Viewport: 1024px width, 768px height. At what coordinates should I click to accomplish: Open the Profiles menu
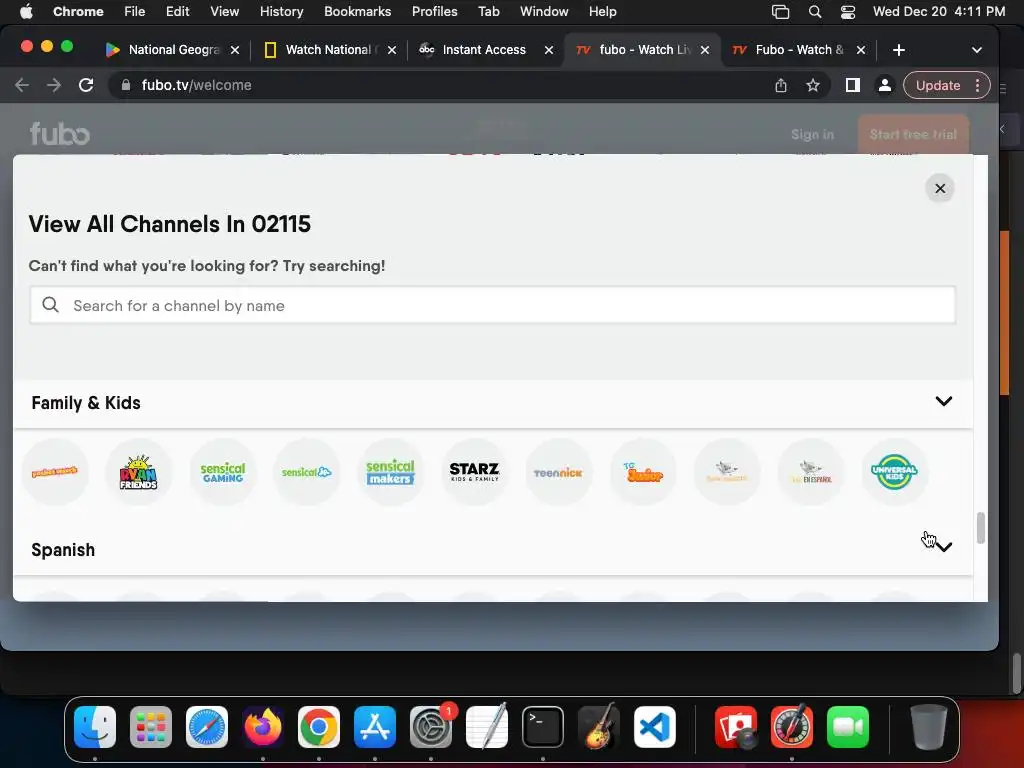[434, 11]
